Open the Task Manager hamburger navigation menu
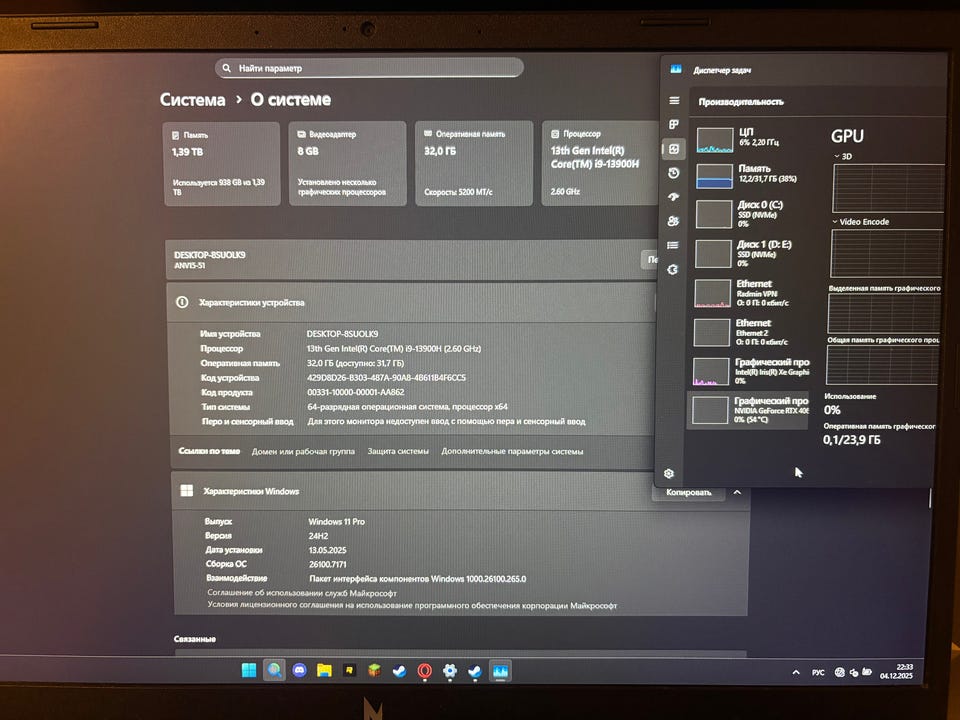Image resolution: width=960 pixels, height=720 pixels. [674, 100]
